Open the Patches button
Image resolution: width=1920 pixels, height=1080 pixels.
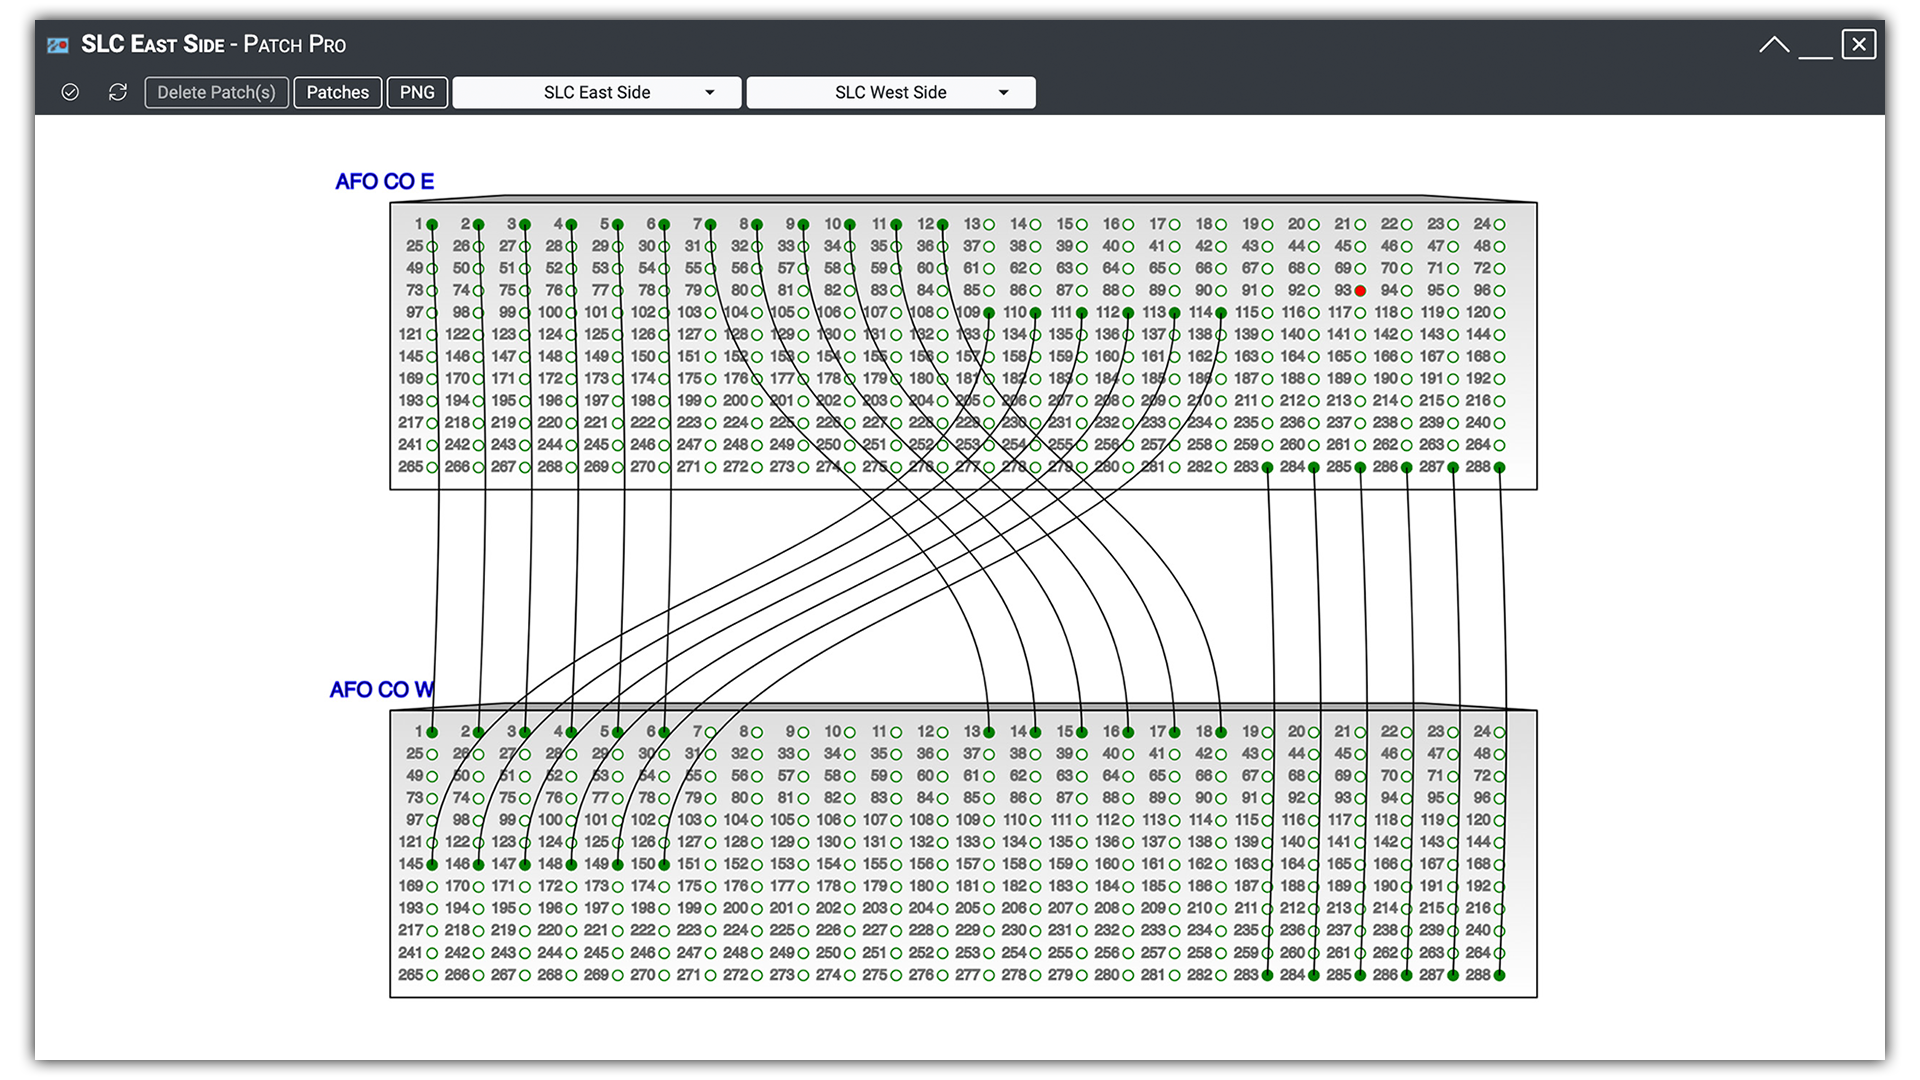(338, 92)
